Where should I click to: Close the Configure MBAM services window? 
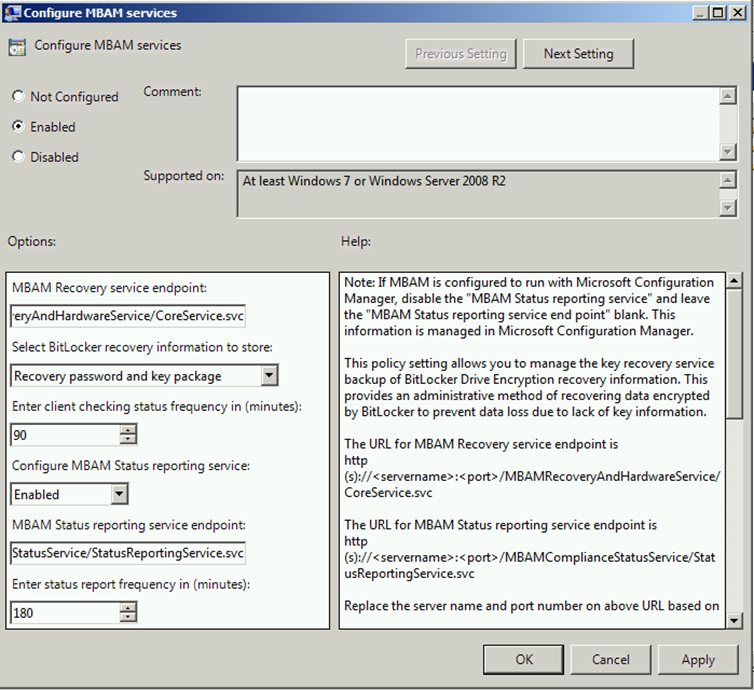tap(737, 13)
